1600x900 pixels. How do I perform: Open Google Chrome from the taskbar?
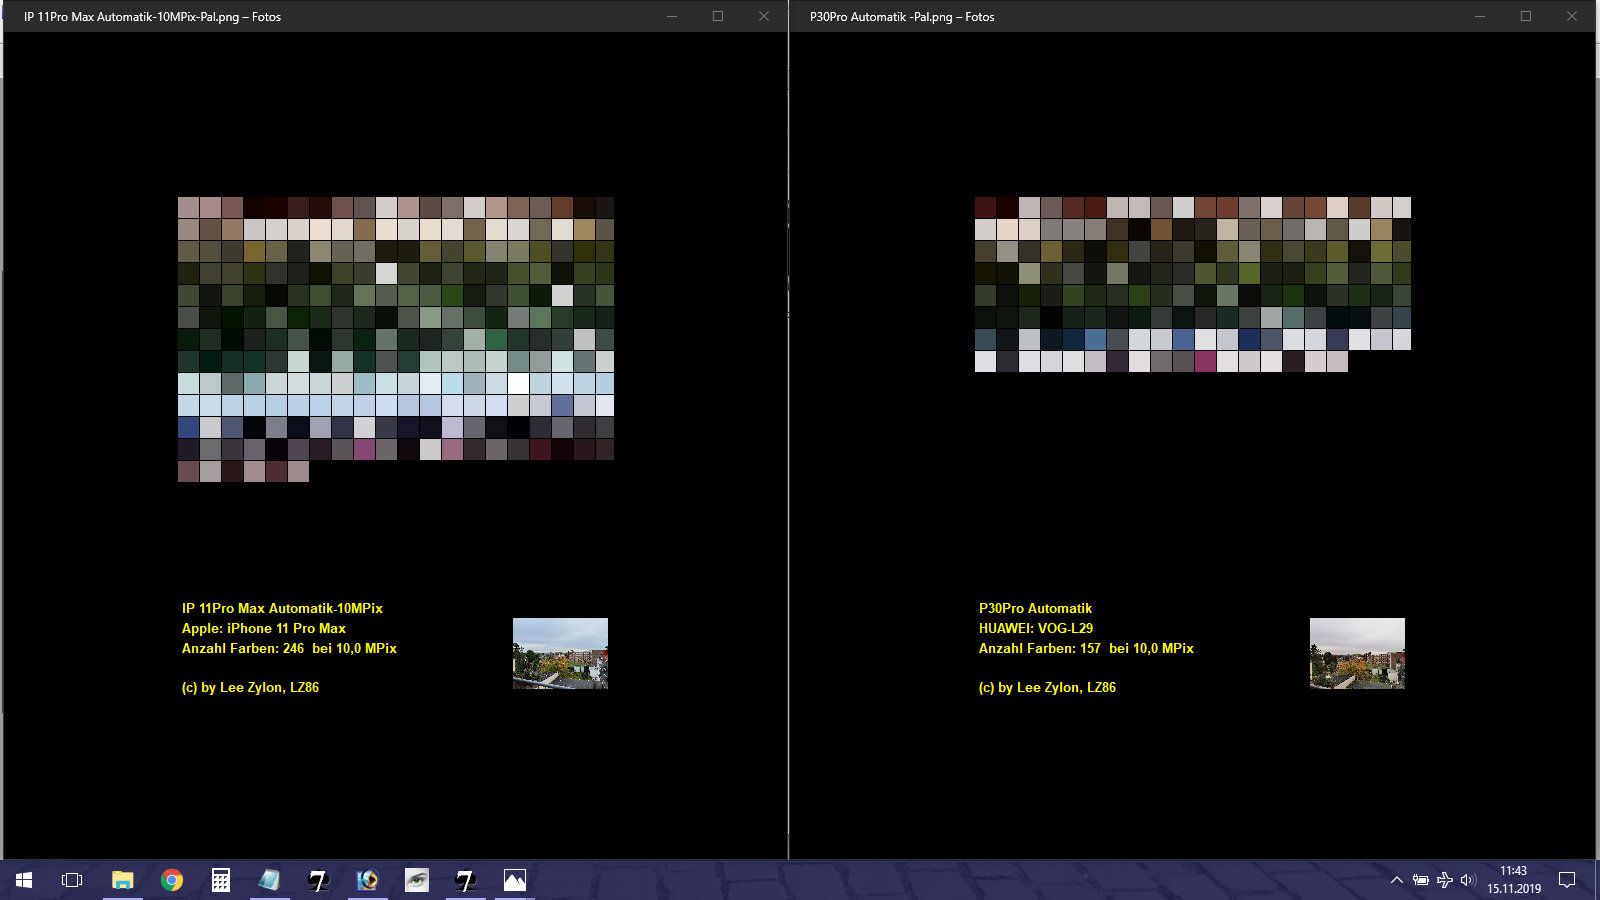coord(172,880)
